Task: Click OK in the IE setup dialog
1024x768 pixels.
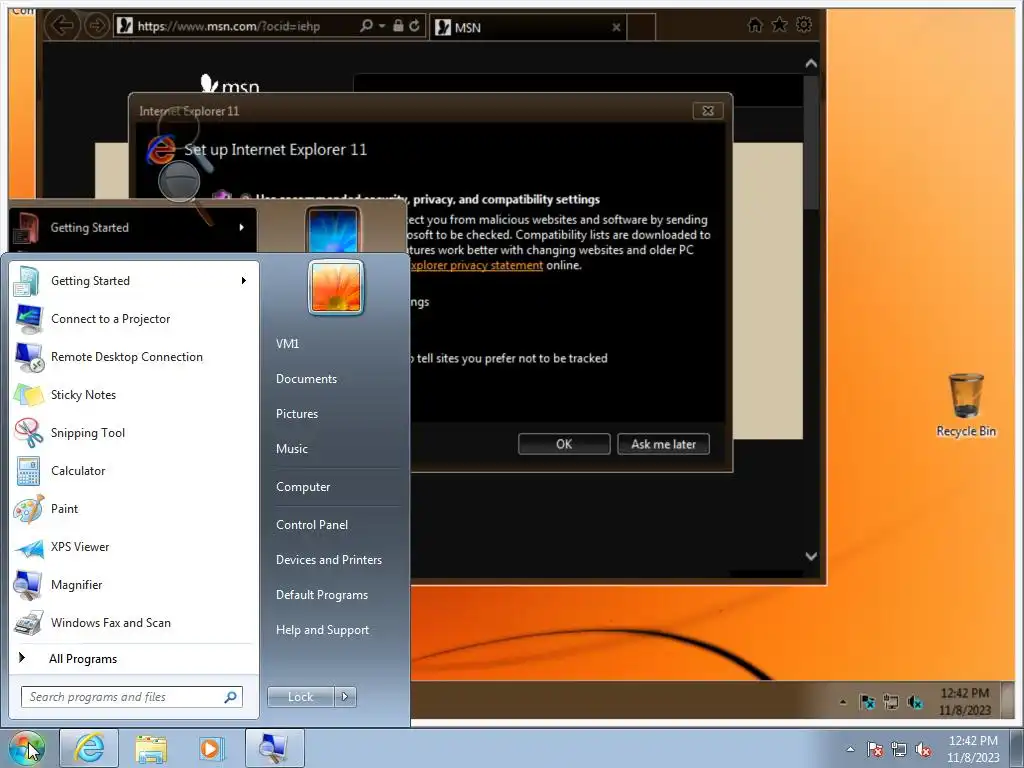Action: (x=564, y=444)
